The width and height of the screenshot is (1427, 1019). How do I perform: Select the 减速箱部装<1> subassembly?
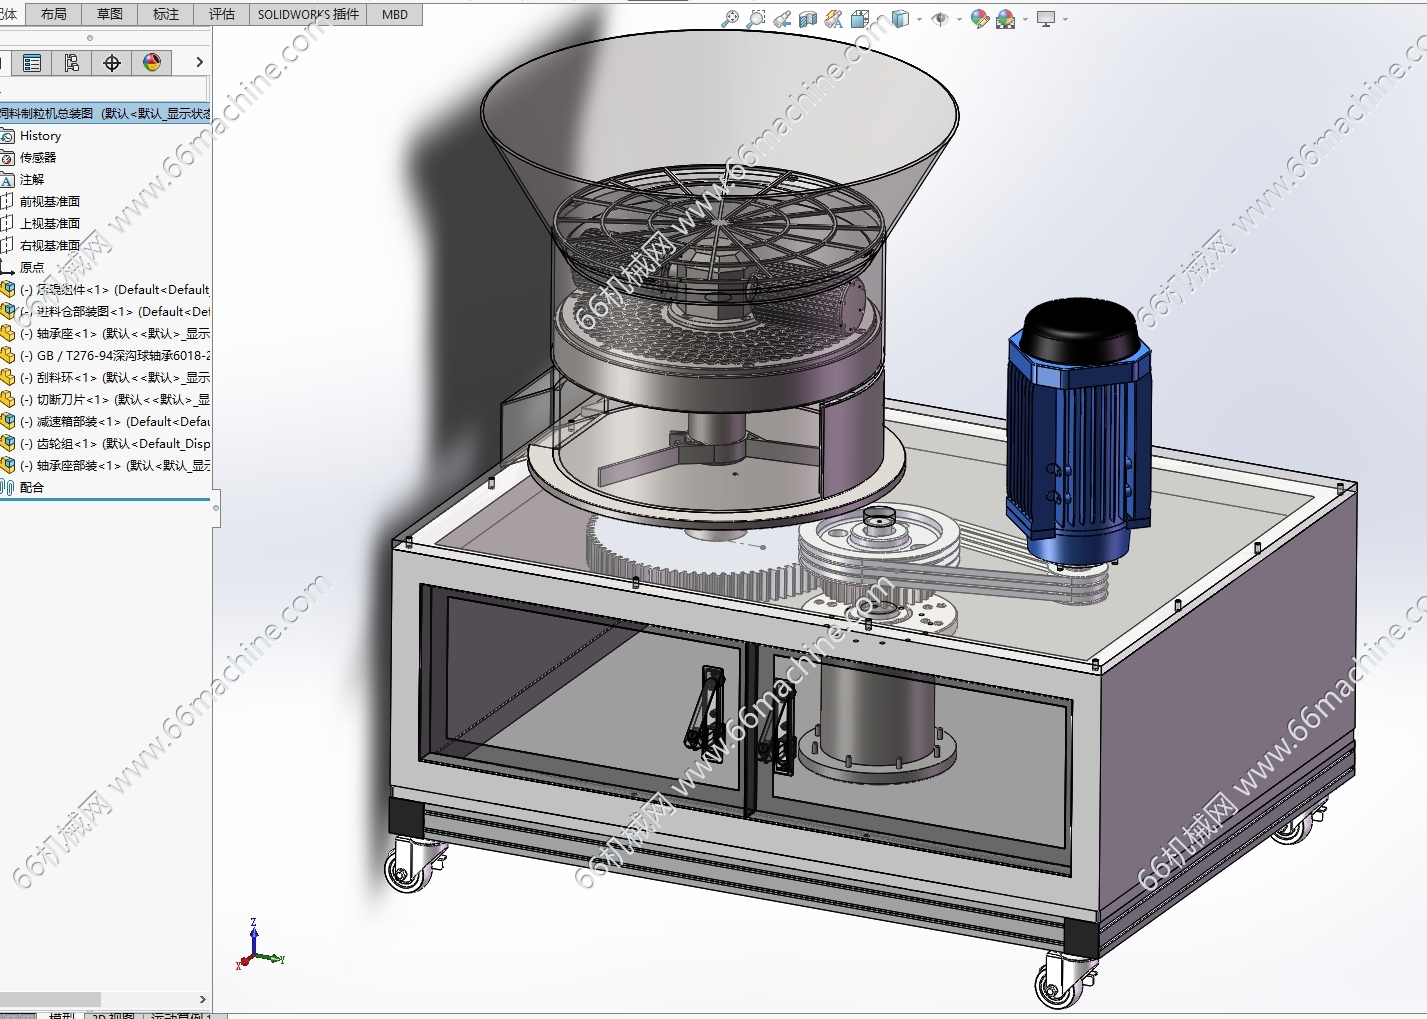pos(115,422)
